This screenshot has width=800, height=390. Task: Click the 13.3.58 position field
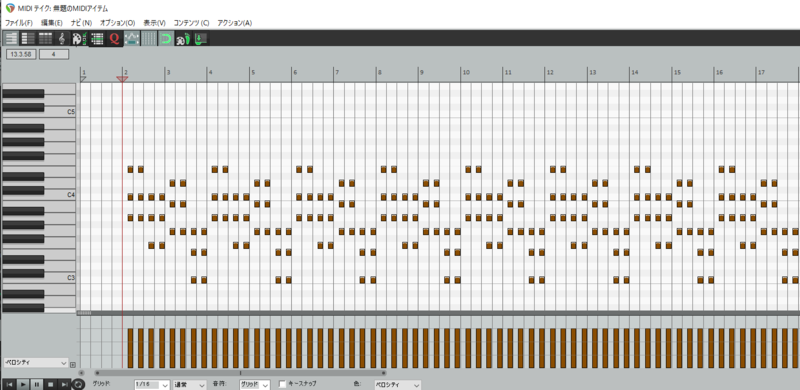tap(21, 54)
